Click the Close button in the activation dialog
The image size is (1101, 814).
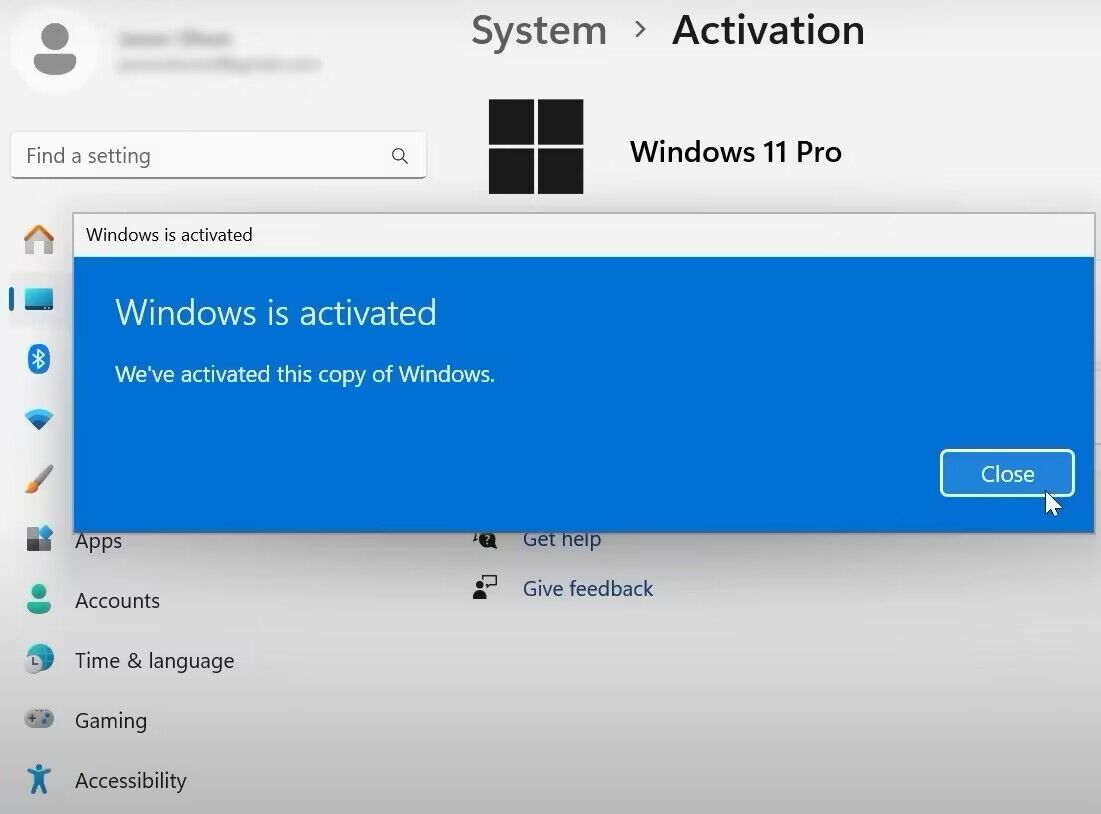[1006, 474]
